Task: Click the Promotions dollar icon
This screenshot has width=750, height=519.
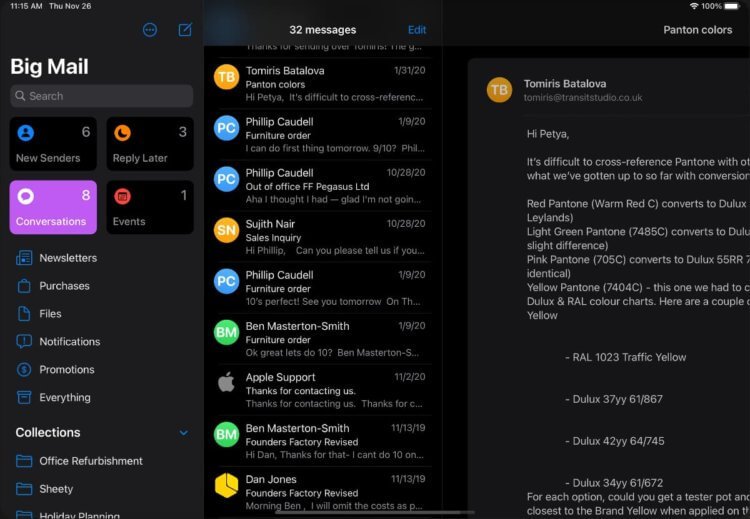Action: click(24, 369)
